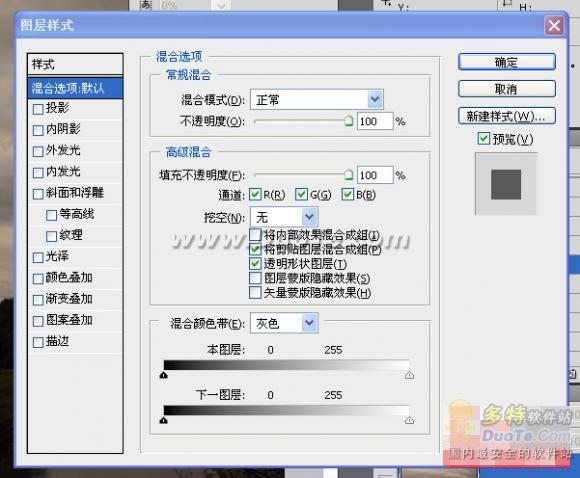
Task: Check 将内部效果混合成组 option
Action: [x=255, y=235]
